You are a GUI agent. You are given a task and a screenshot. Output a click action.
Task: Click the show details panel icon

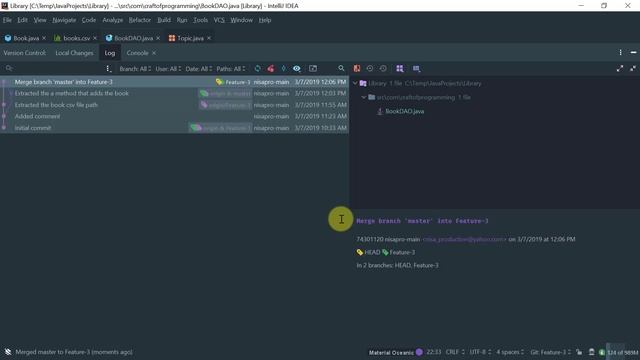(416, 69)
